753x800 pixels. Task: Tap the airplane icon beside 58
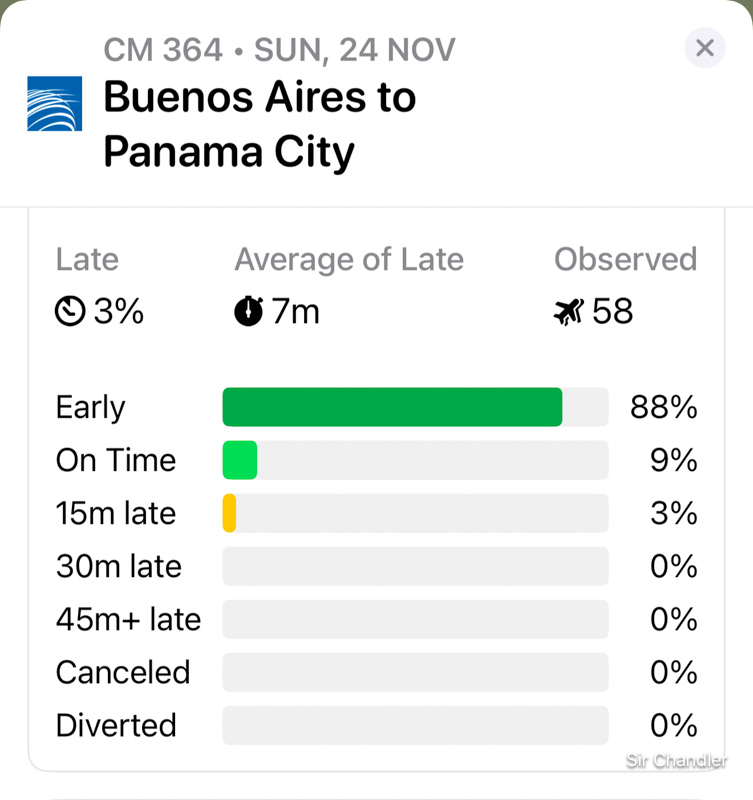[568, 313]
